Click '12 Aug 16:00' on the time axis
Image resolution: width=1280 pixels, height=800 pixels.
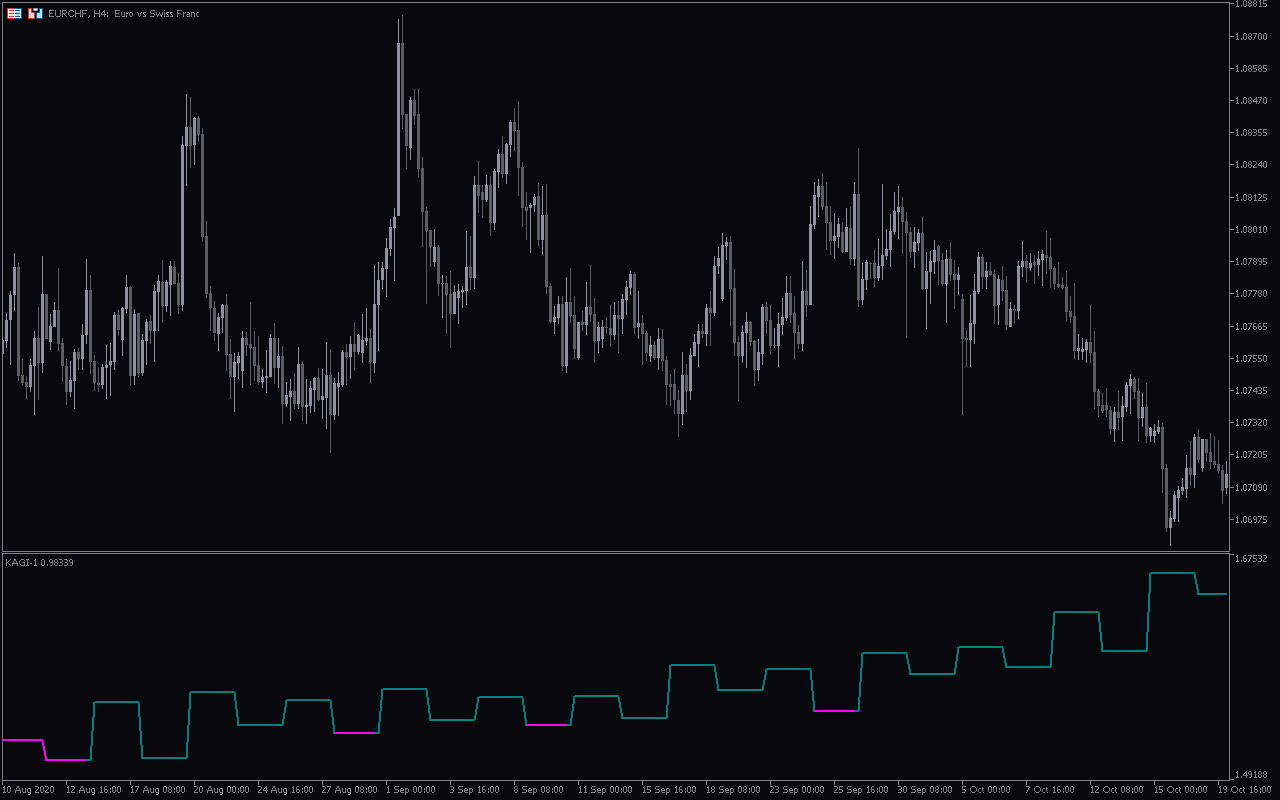[94, 790]
